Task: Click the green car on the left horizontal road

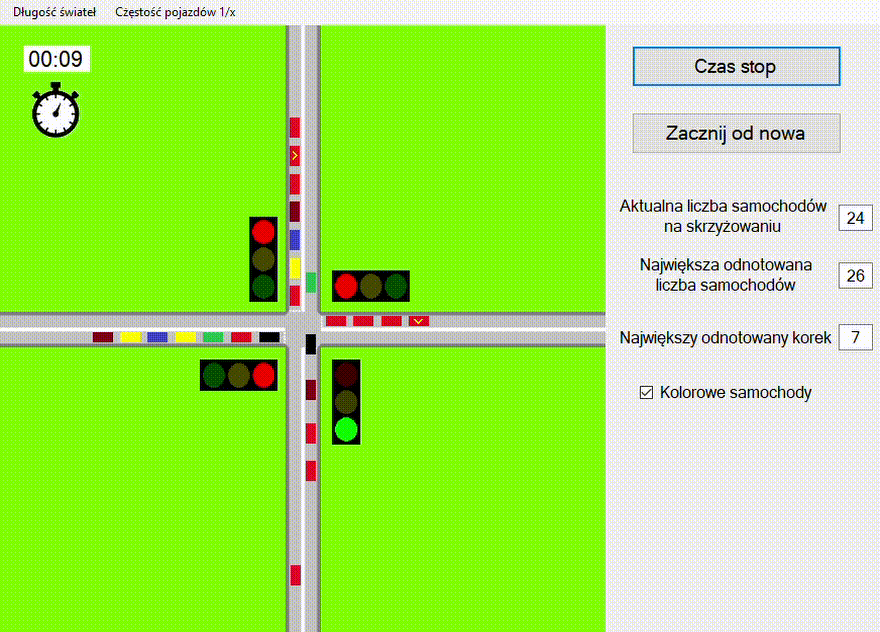Action: (x=213, y=337)
